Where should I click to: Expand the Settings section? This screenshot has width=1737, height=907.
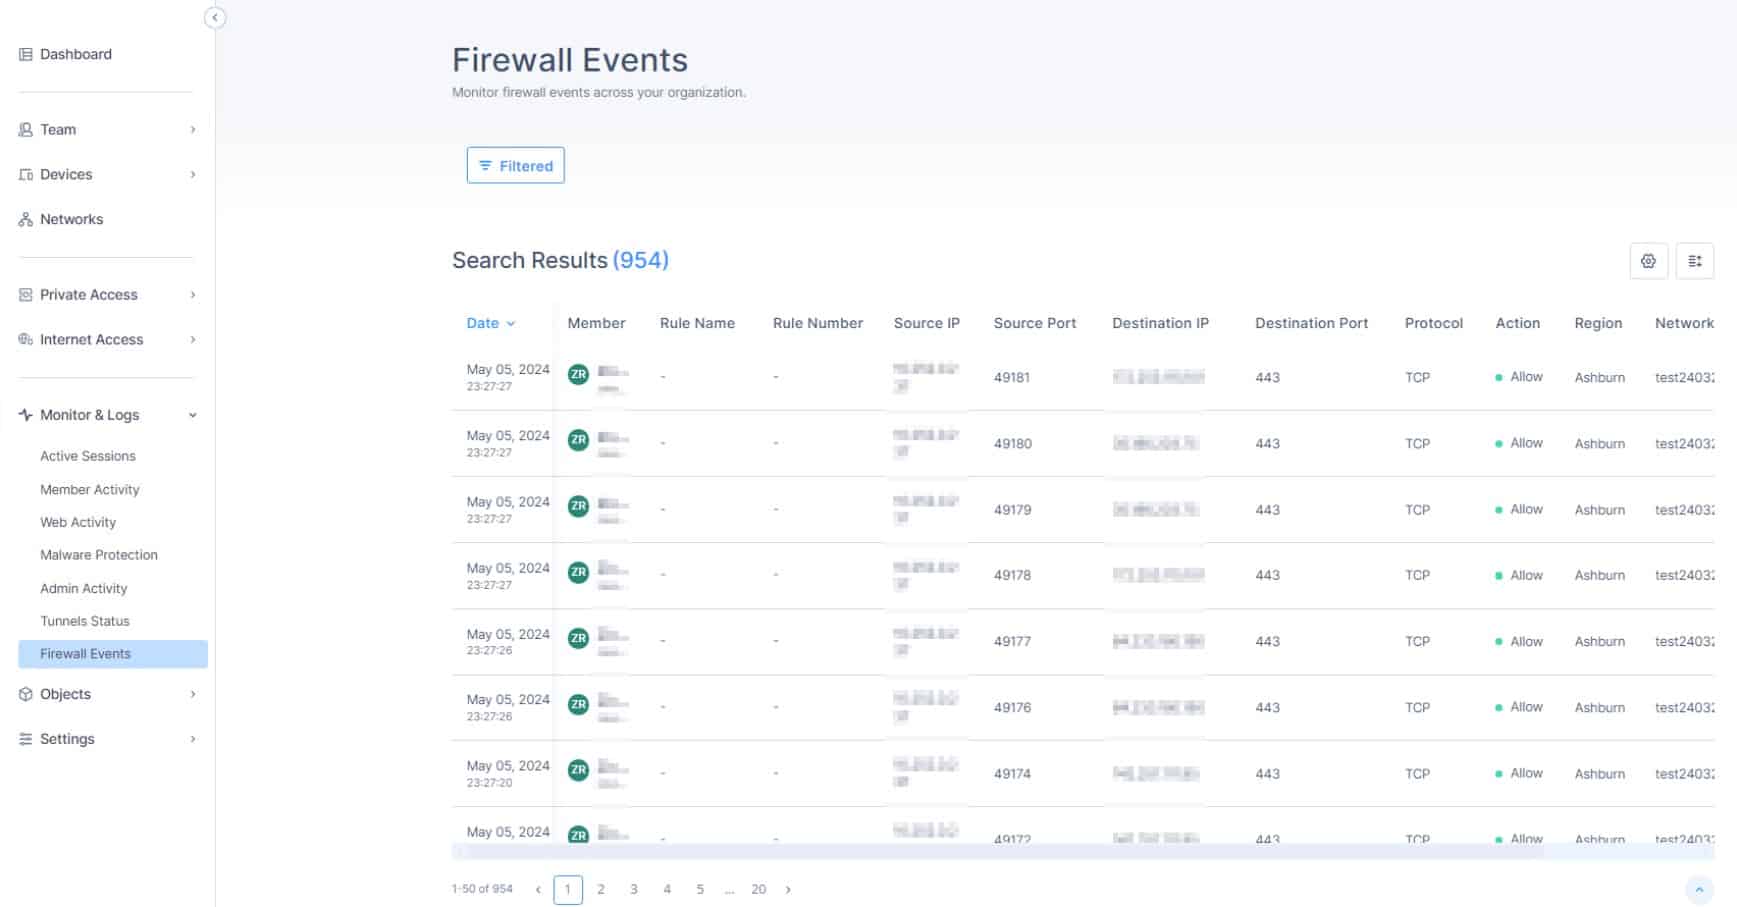point(192,738)
